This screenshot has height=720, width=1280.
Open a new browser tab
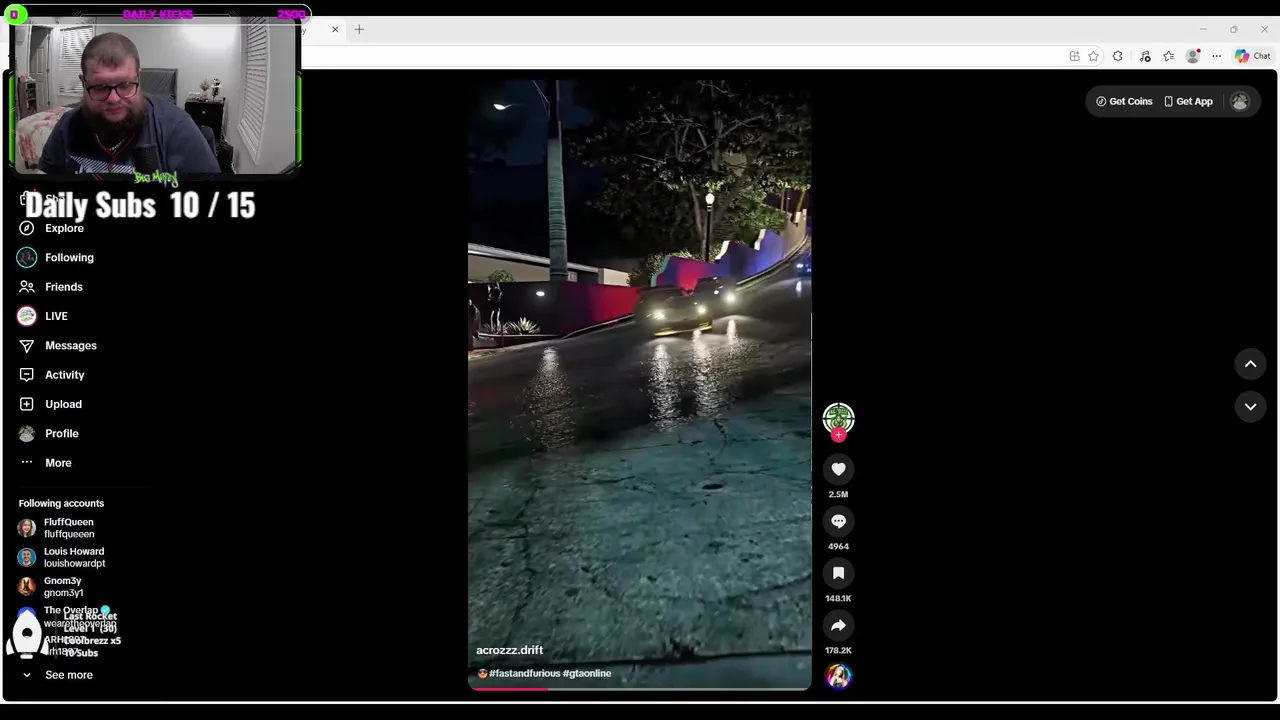359,29
